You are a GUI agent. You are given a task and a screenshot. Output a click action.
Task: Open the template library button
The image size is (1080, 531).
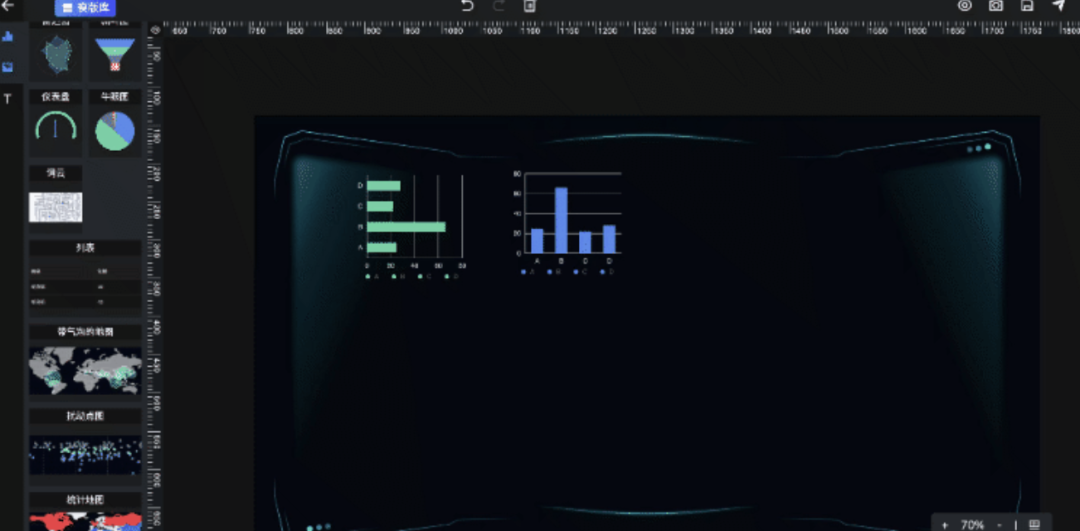[85, 8]
